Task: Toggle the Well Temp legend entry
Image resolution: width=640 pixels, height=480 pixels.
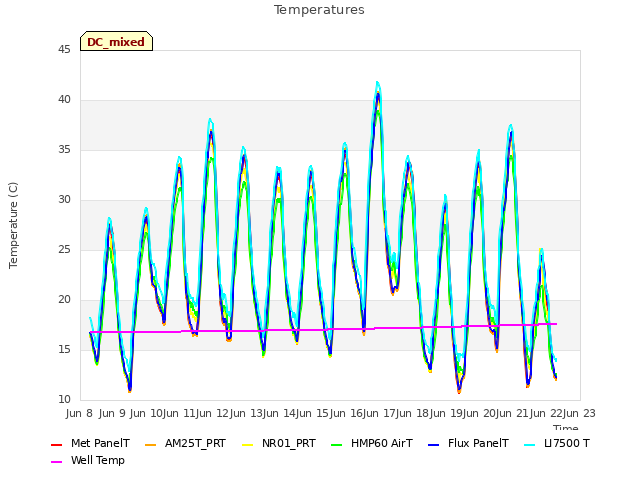Action: pyautogui.click(x=88, y=460)
